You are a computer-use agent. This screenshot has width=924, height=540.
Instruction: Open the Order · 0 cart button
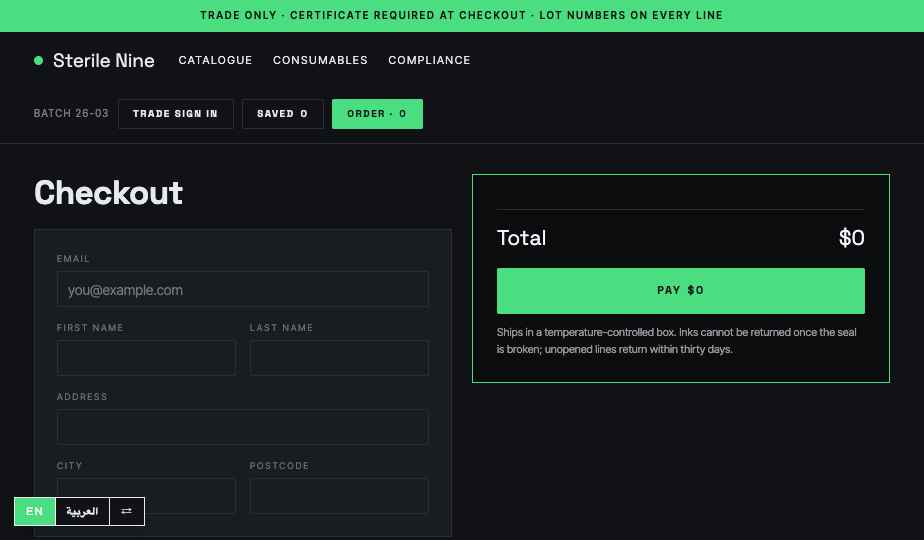(377, 114)
